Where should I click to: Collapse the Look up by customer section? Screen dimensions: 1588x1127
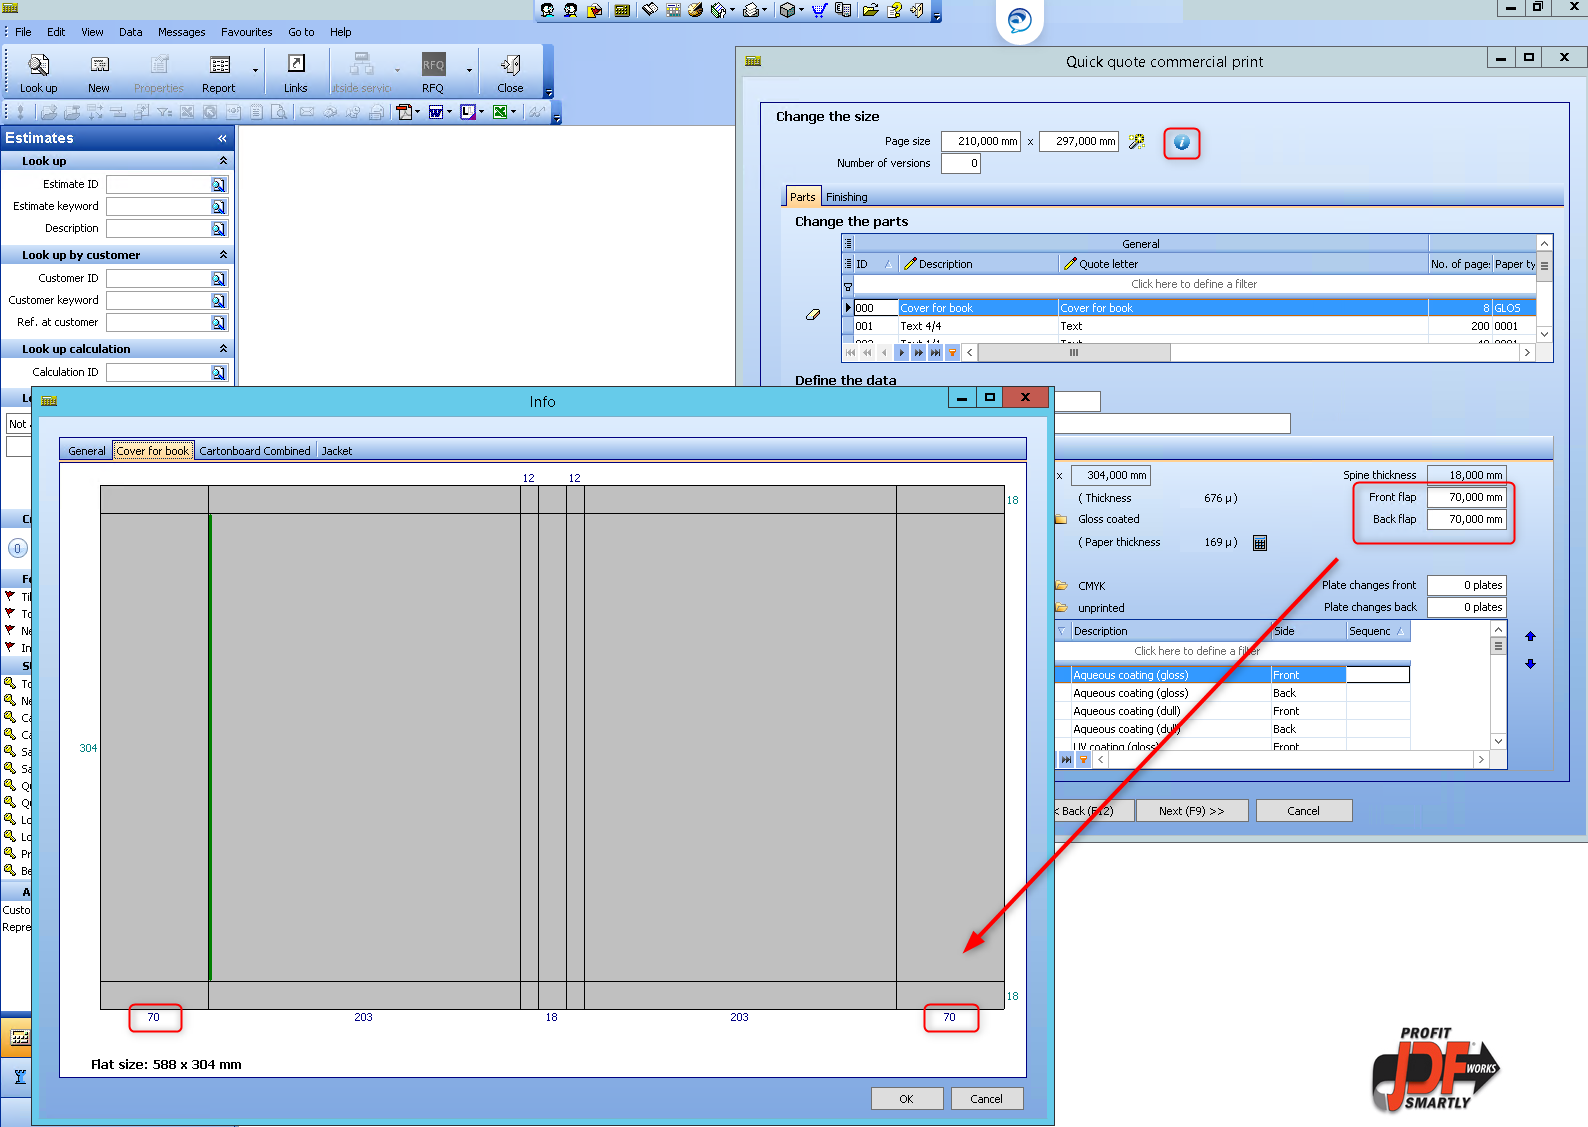tap(223, 255)
